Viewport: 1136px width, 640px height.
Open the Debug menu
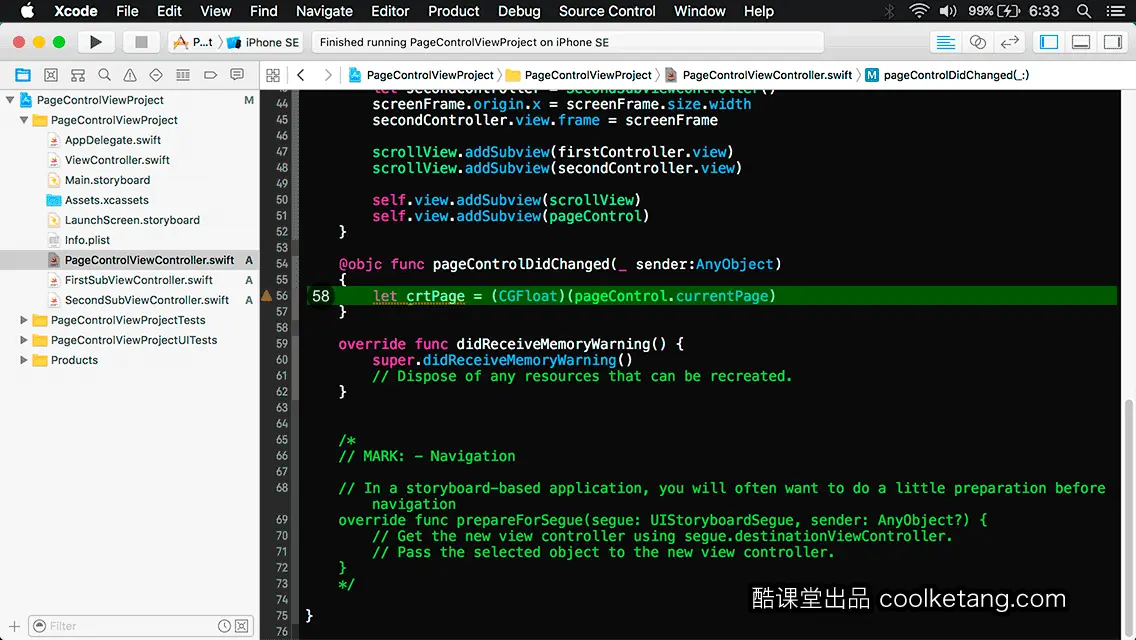click(x=519, y=11)
